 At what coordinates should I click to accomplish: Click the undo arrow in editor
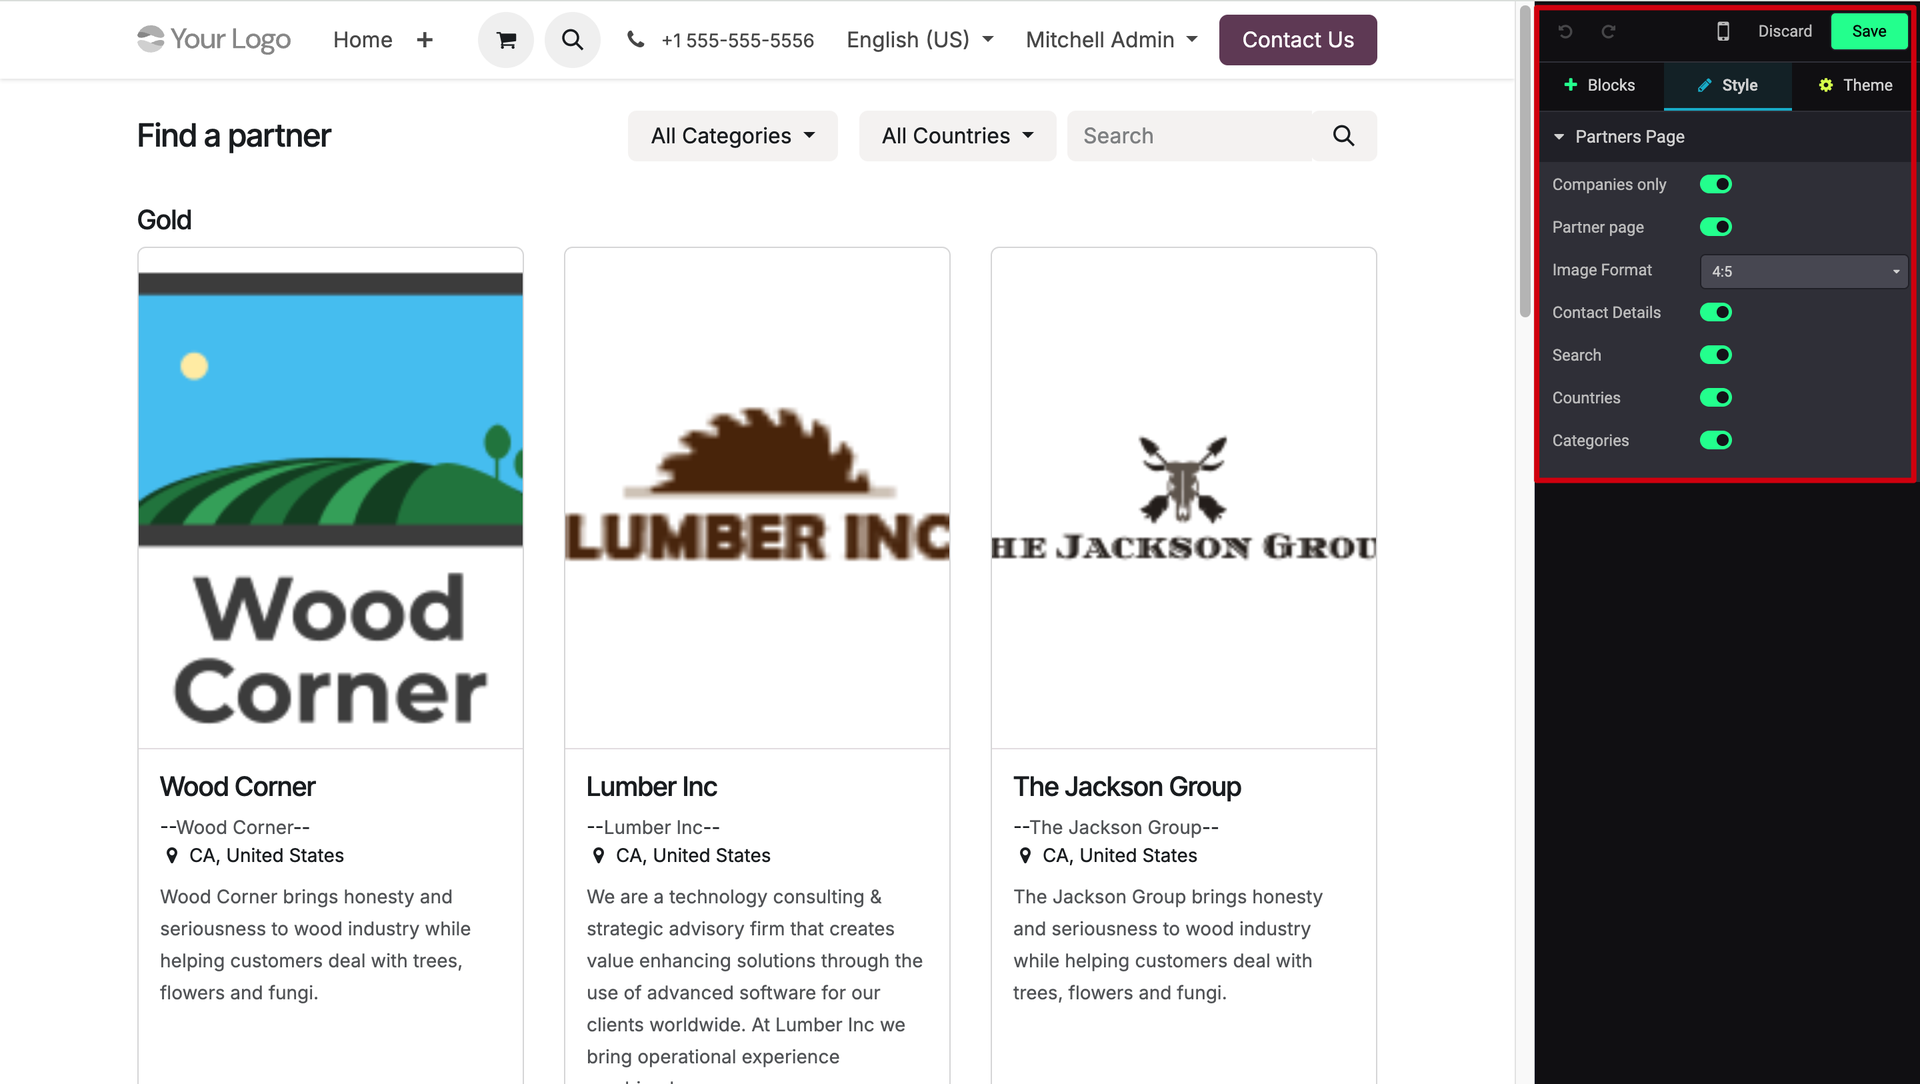(1566, 32)
